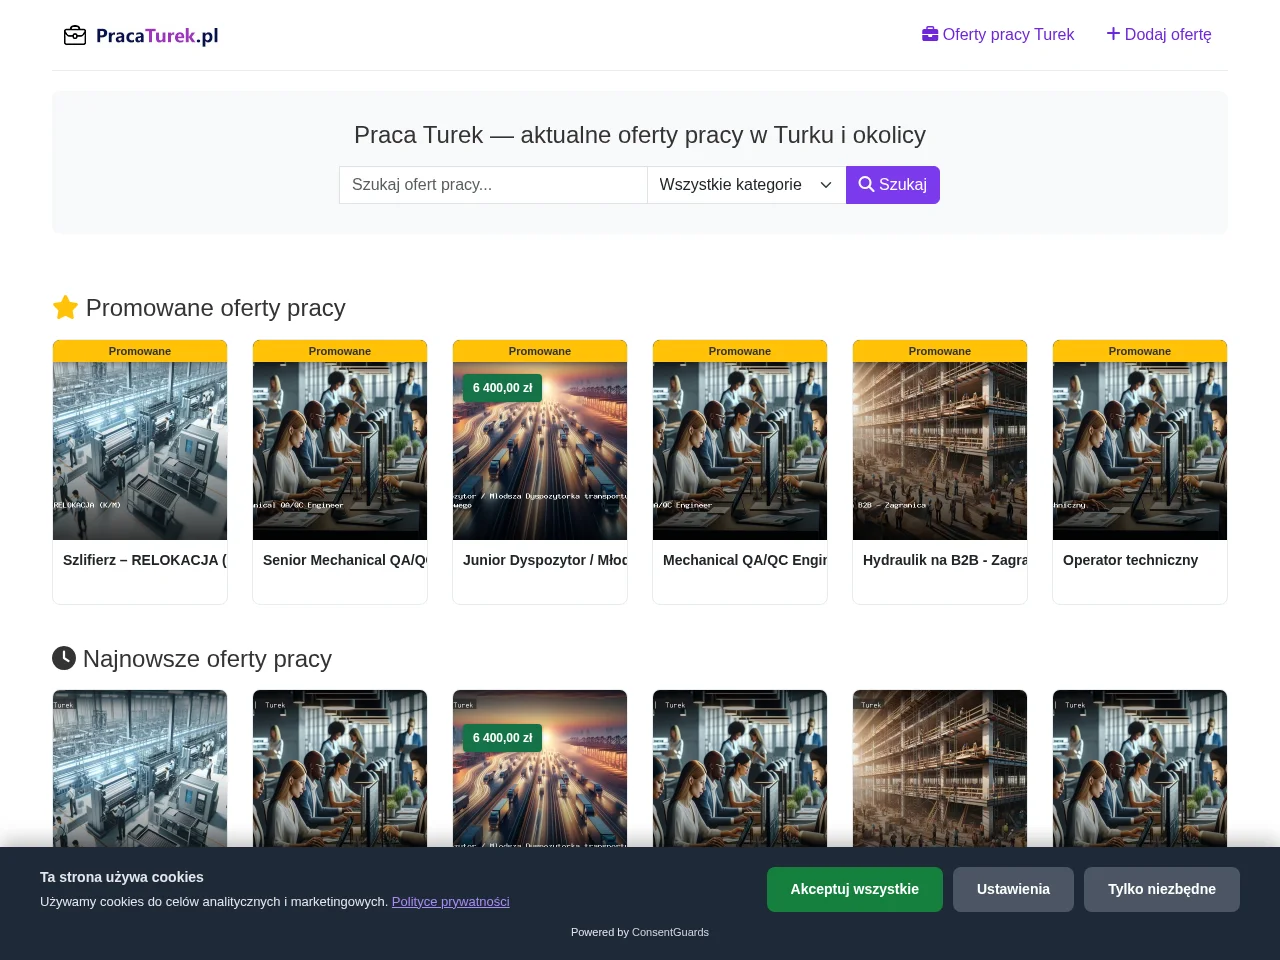Open the promoted Szlifierz – RELOKACJA job thumbnail

(140, 451)
